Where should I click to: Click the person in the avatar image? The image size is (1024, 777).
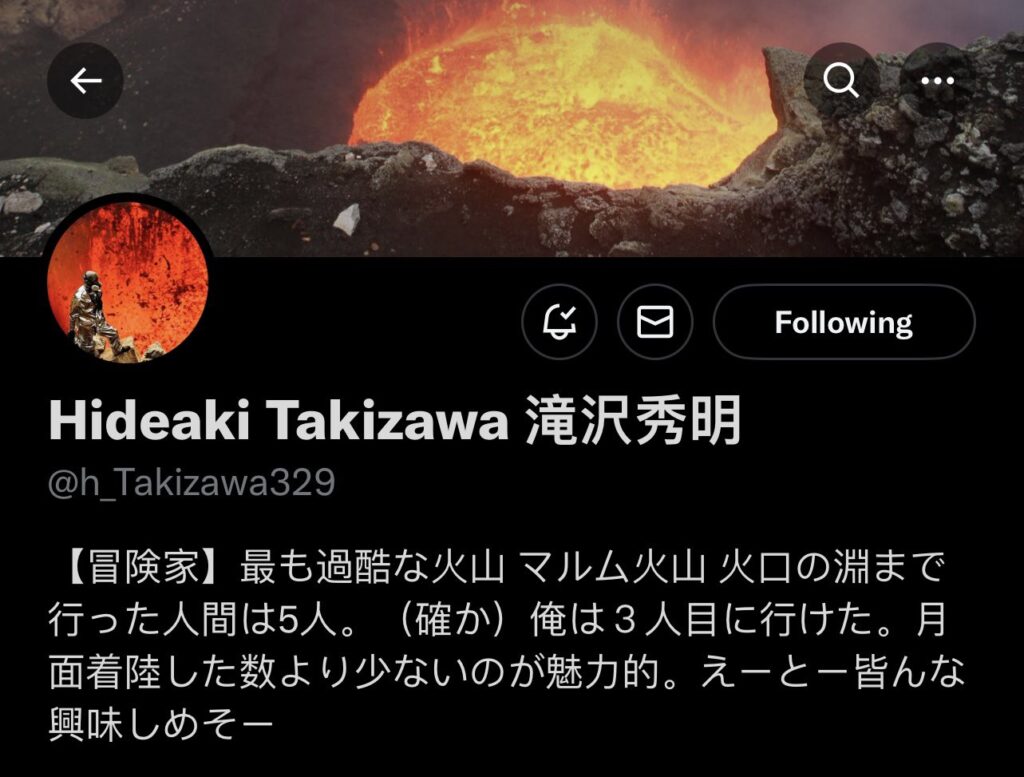95,314
